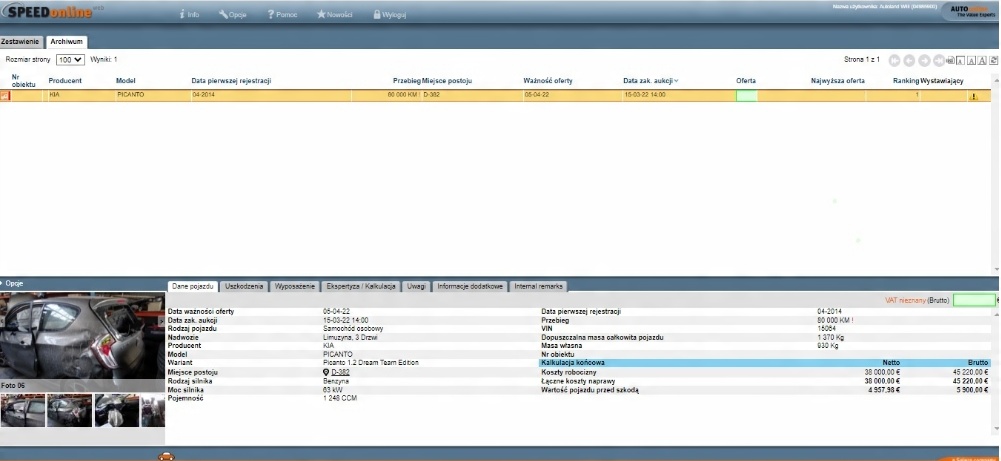Select the smallest font size icon
The width and height of the screenshot is (1001, 461).
[960, 61]
